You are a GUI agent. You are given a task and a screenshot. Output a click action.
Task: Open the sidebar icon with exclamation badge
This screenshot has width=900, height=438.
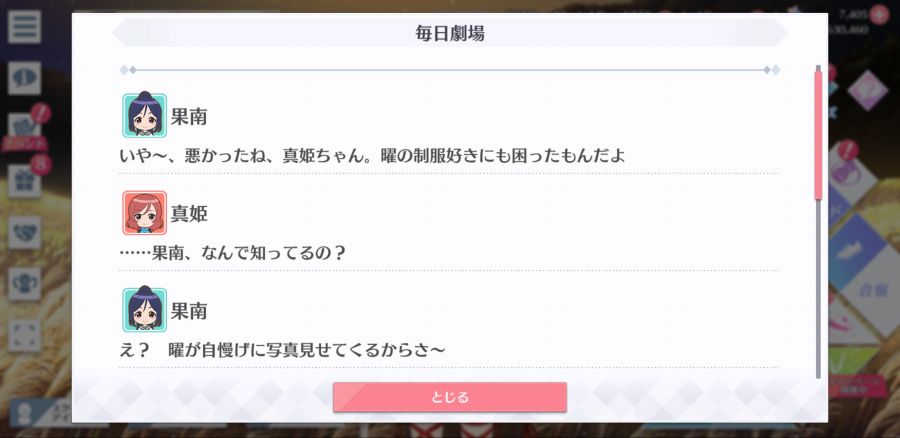(26, 127)
